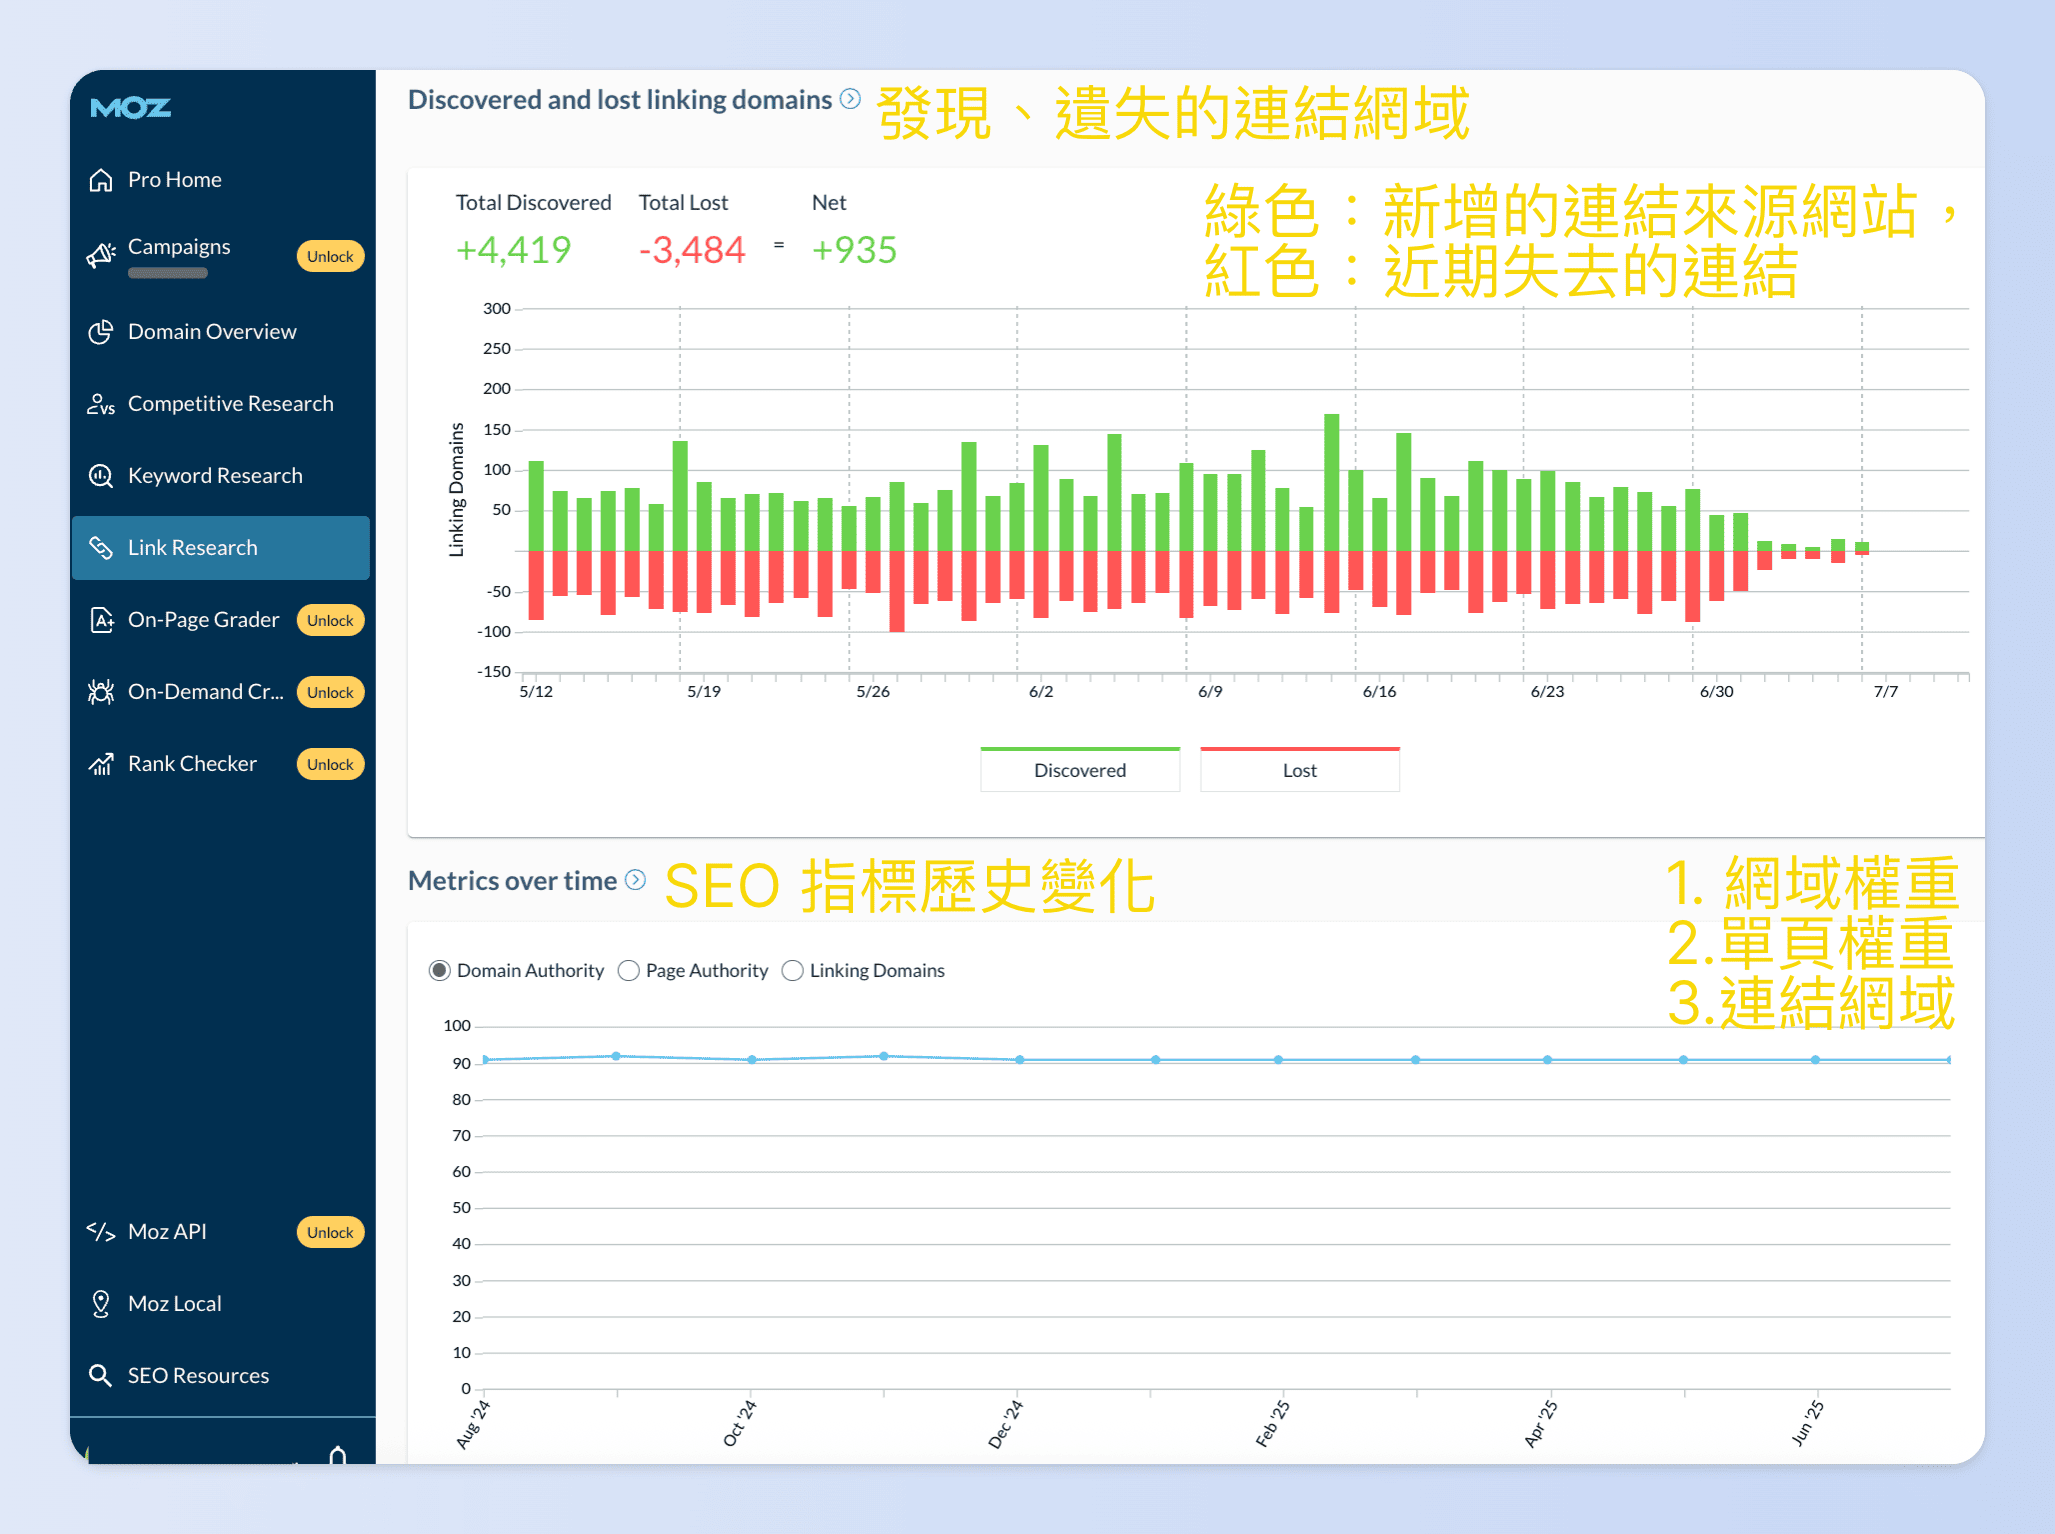The height and width of the screenshot is (1534, 2055).
Task: Select the Link Research tool
Action: pos(192,547)
